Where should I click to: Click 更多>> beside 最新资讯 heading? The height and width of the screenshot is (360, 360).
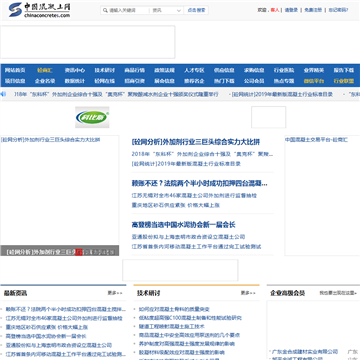point(115,293)
